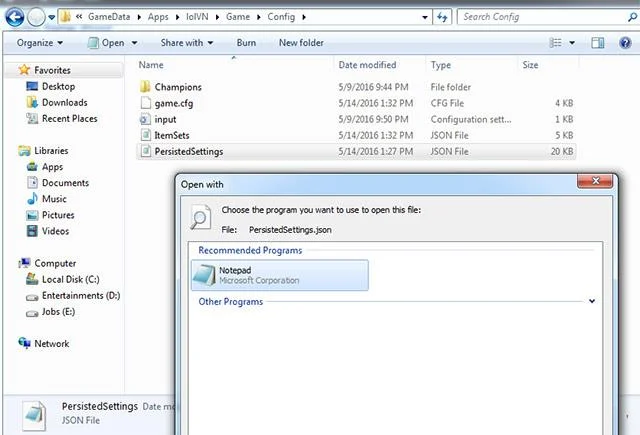The height and width of the screenshot is (435, 640).
Task: Click the Burn toolbar button
Action: coord(246,43)
